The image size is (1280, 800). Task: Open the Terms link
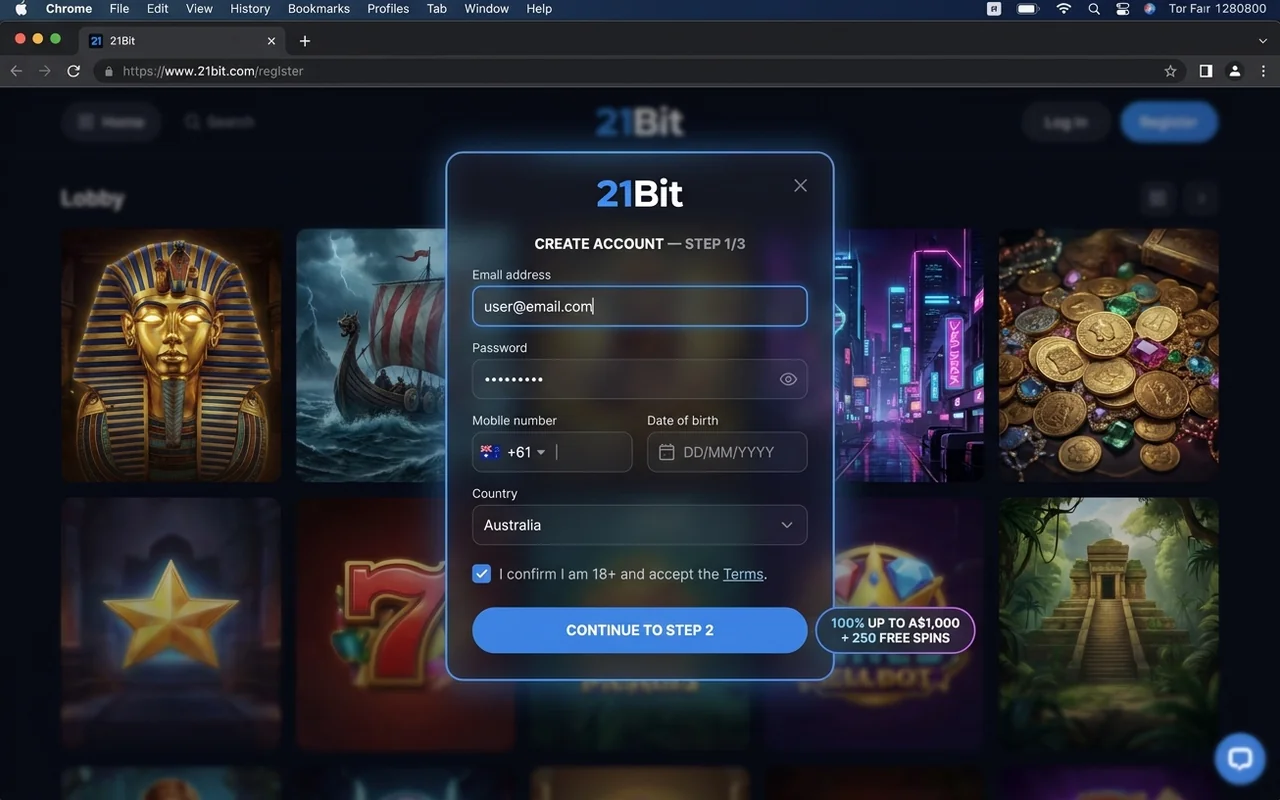click(x=743, y=574)
